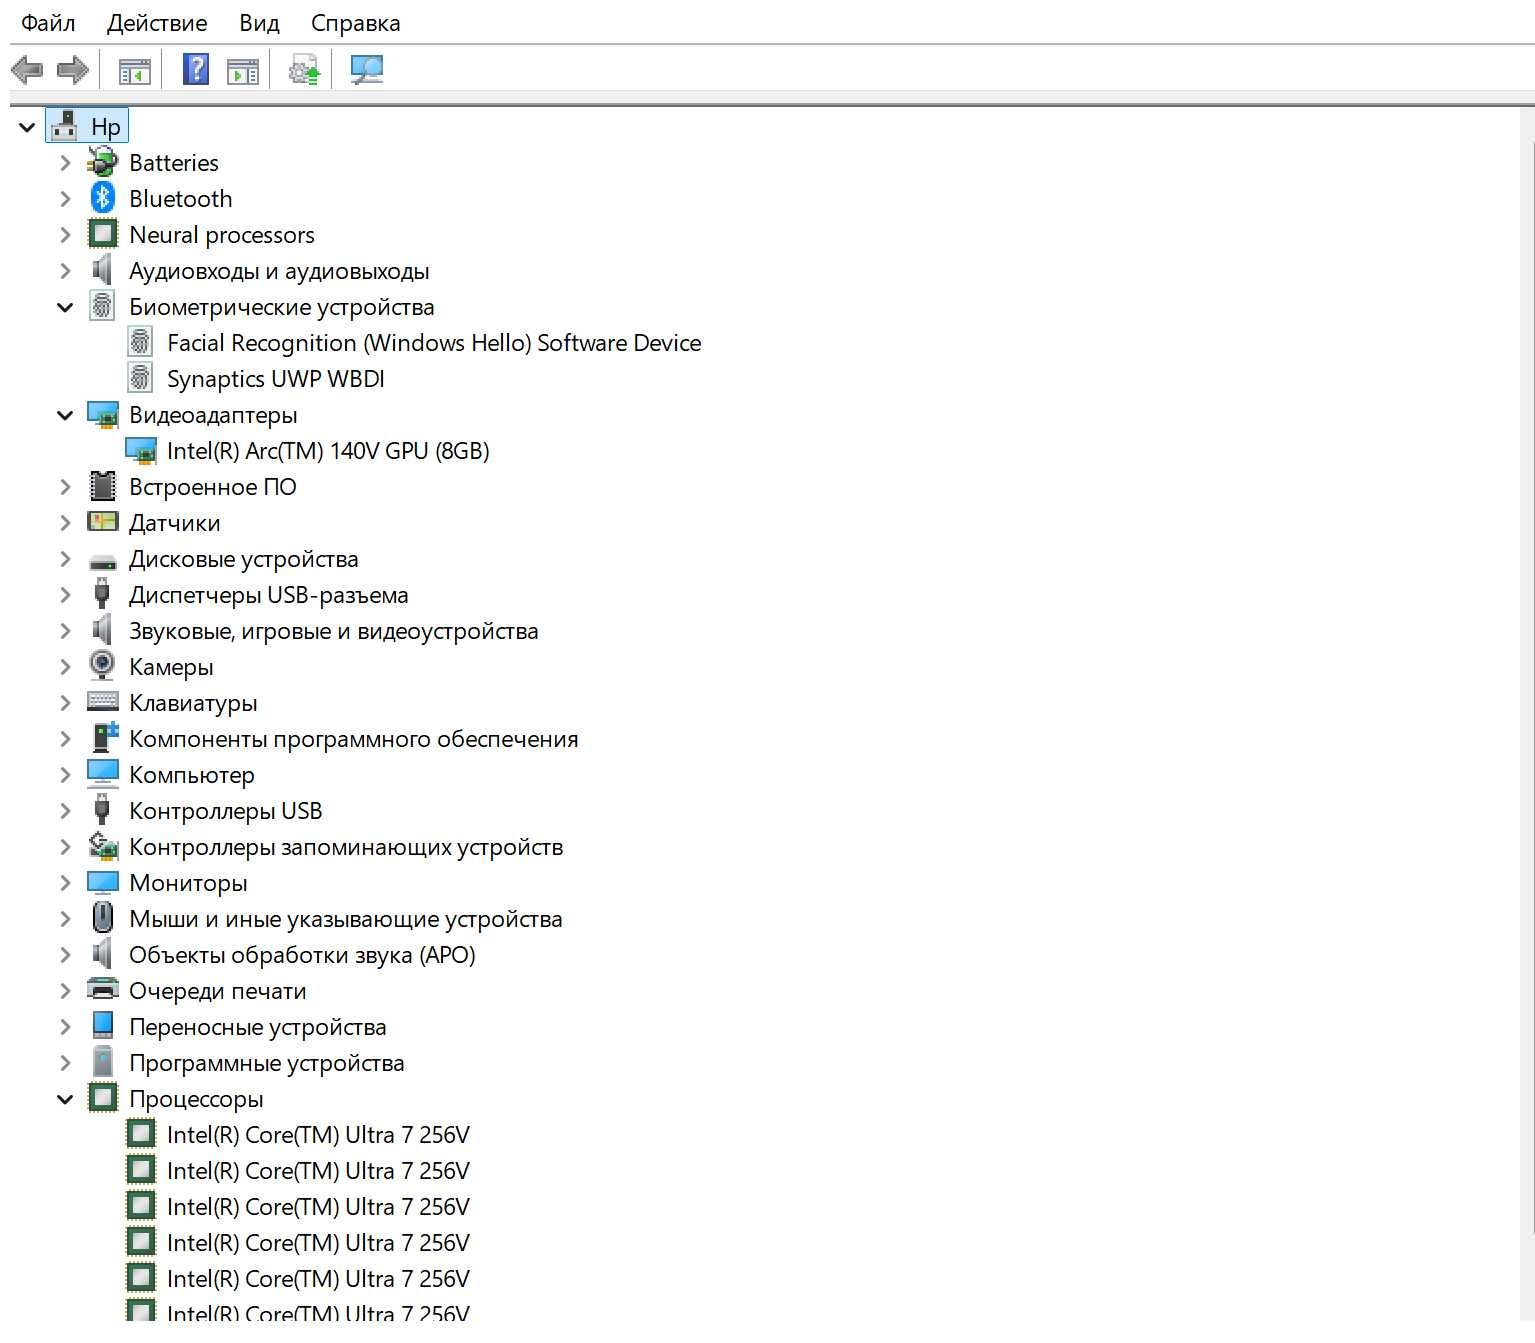Click the Update driver toolbar icon
The width and height of the screenshot is (1535, 1343).
(304, 70)
